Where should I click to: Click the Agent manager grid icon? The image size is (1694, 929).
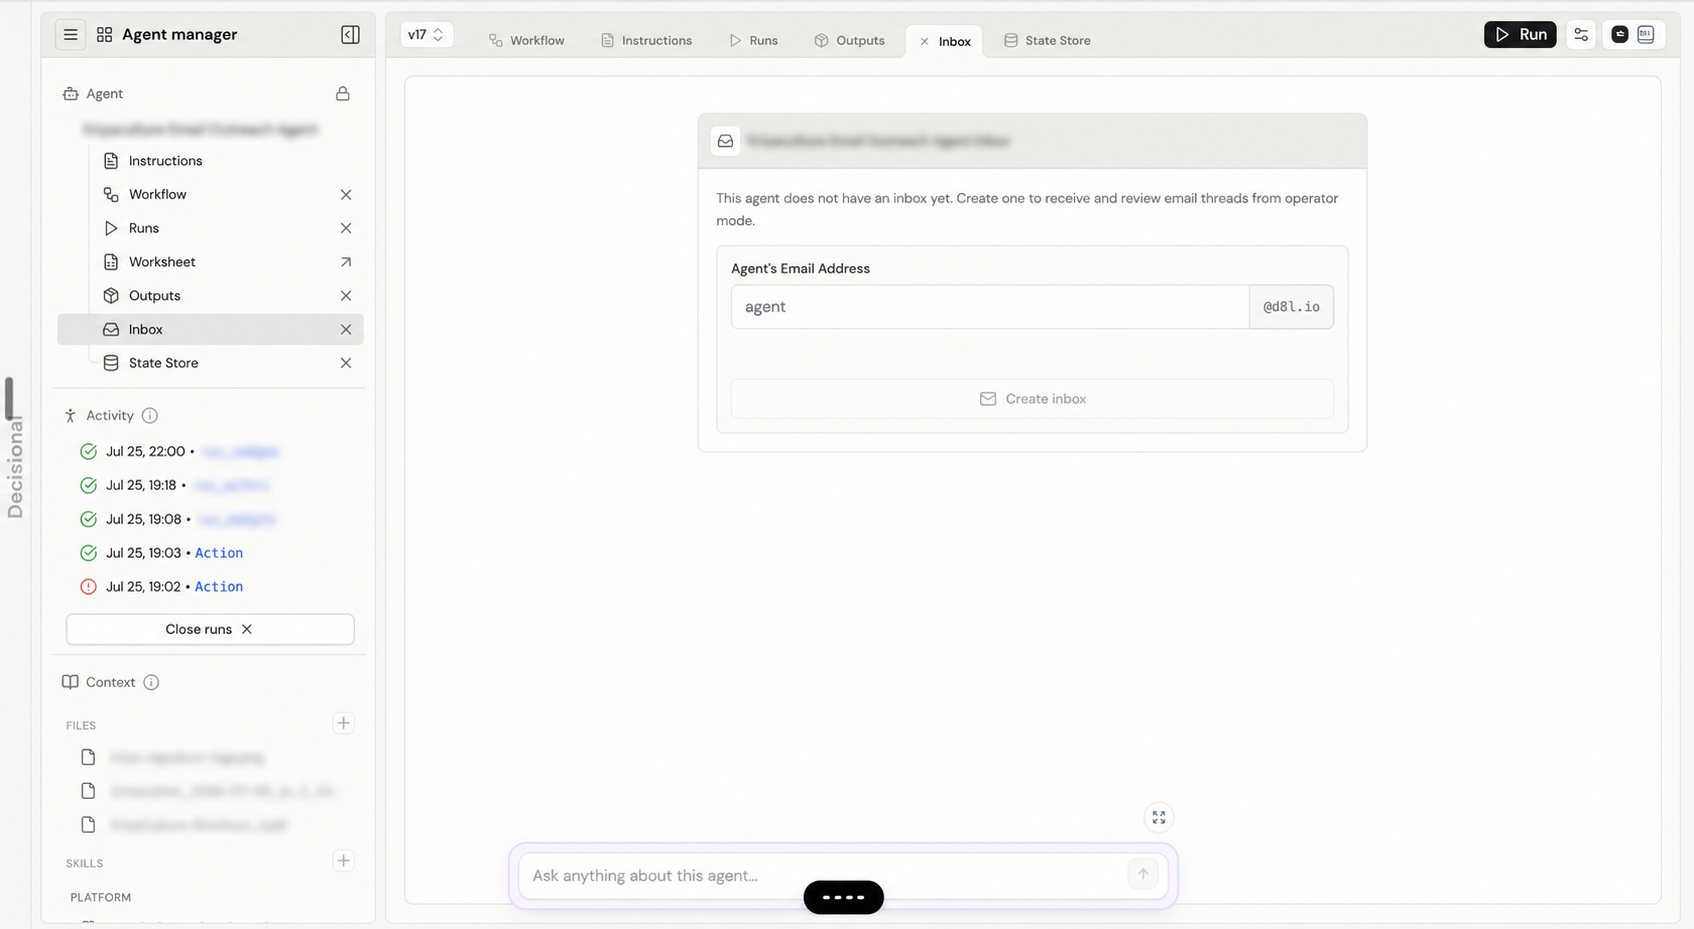104,34
